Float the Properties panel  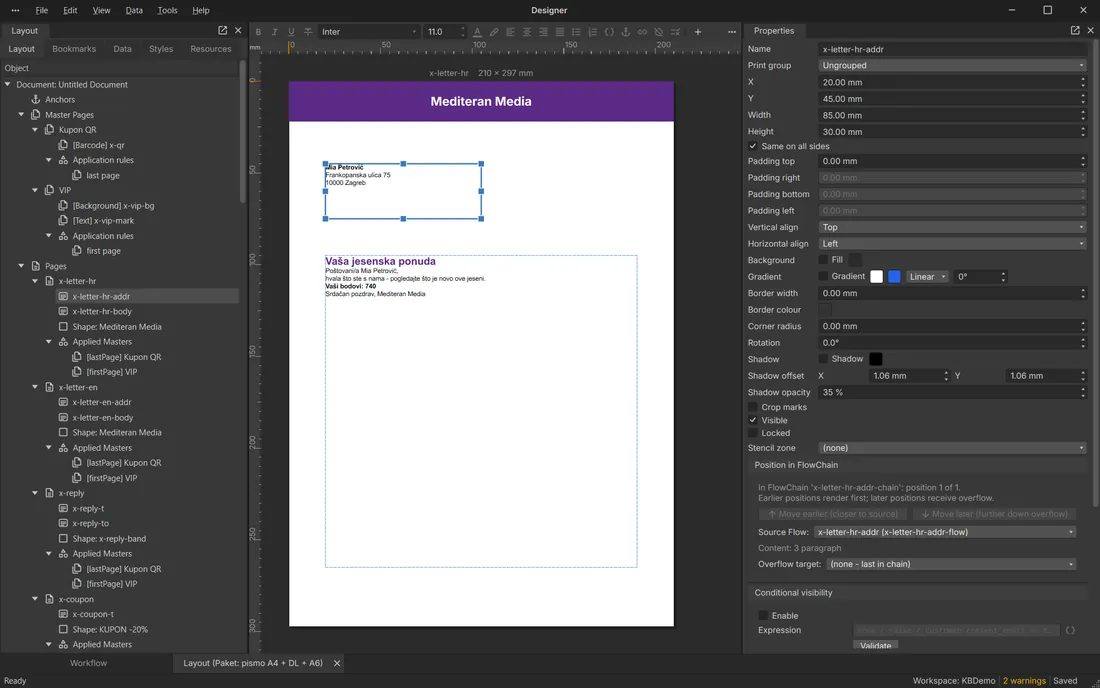coord(1075,30)
